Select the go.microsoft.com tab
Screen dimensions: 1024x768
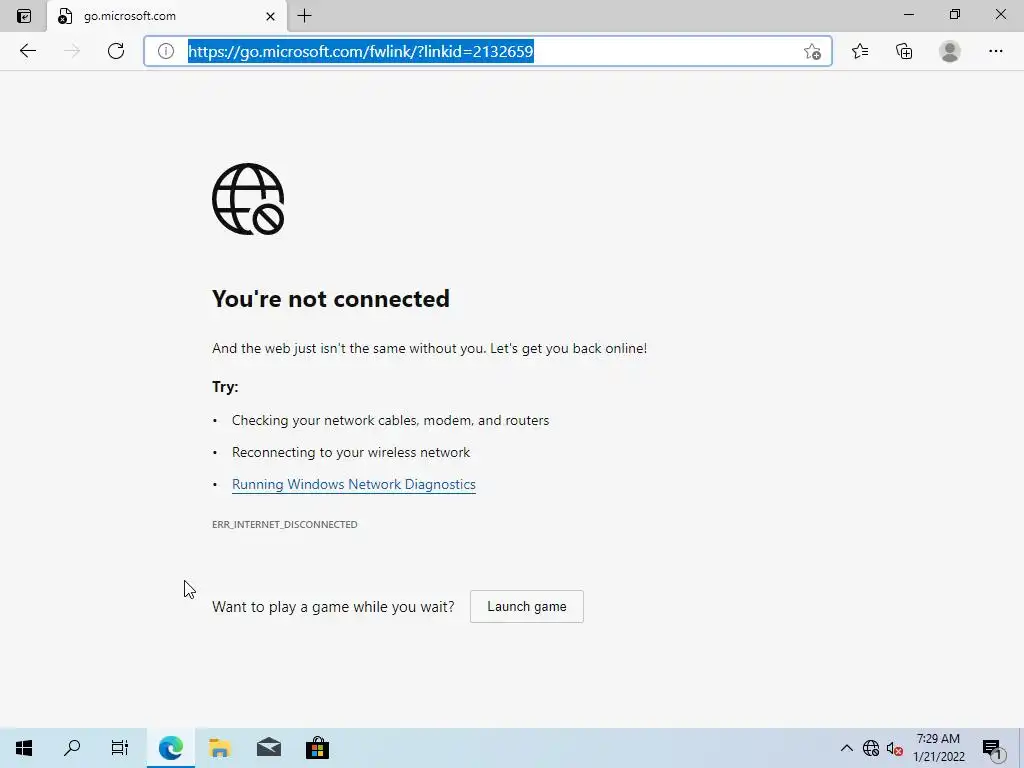167,16
